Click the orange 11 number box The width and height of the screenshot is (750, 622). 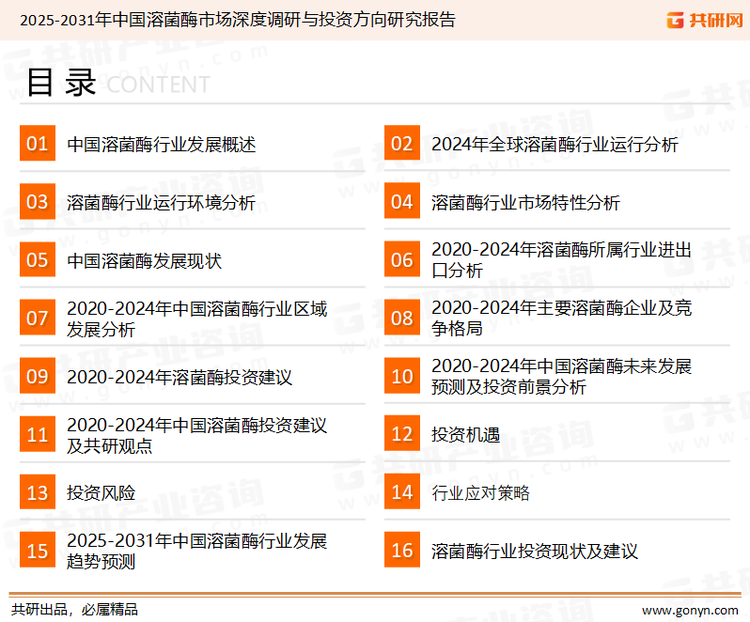(x=37, y=435)
